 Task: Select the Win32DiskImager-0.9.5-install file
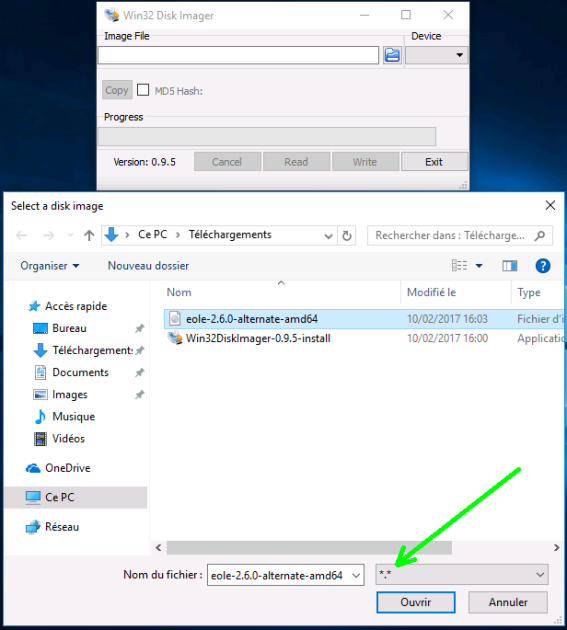(x=258, y=338)
